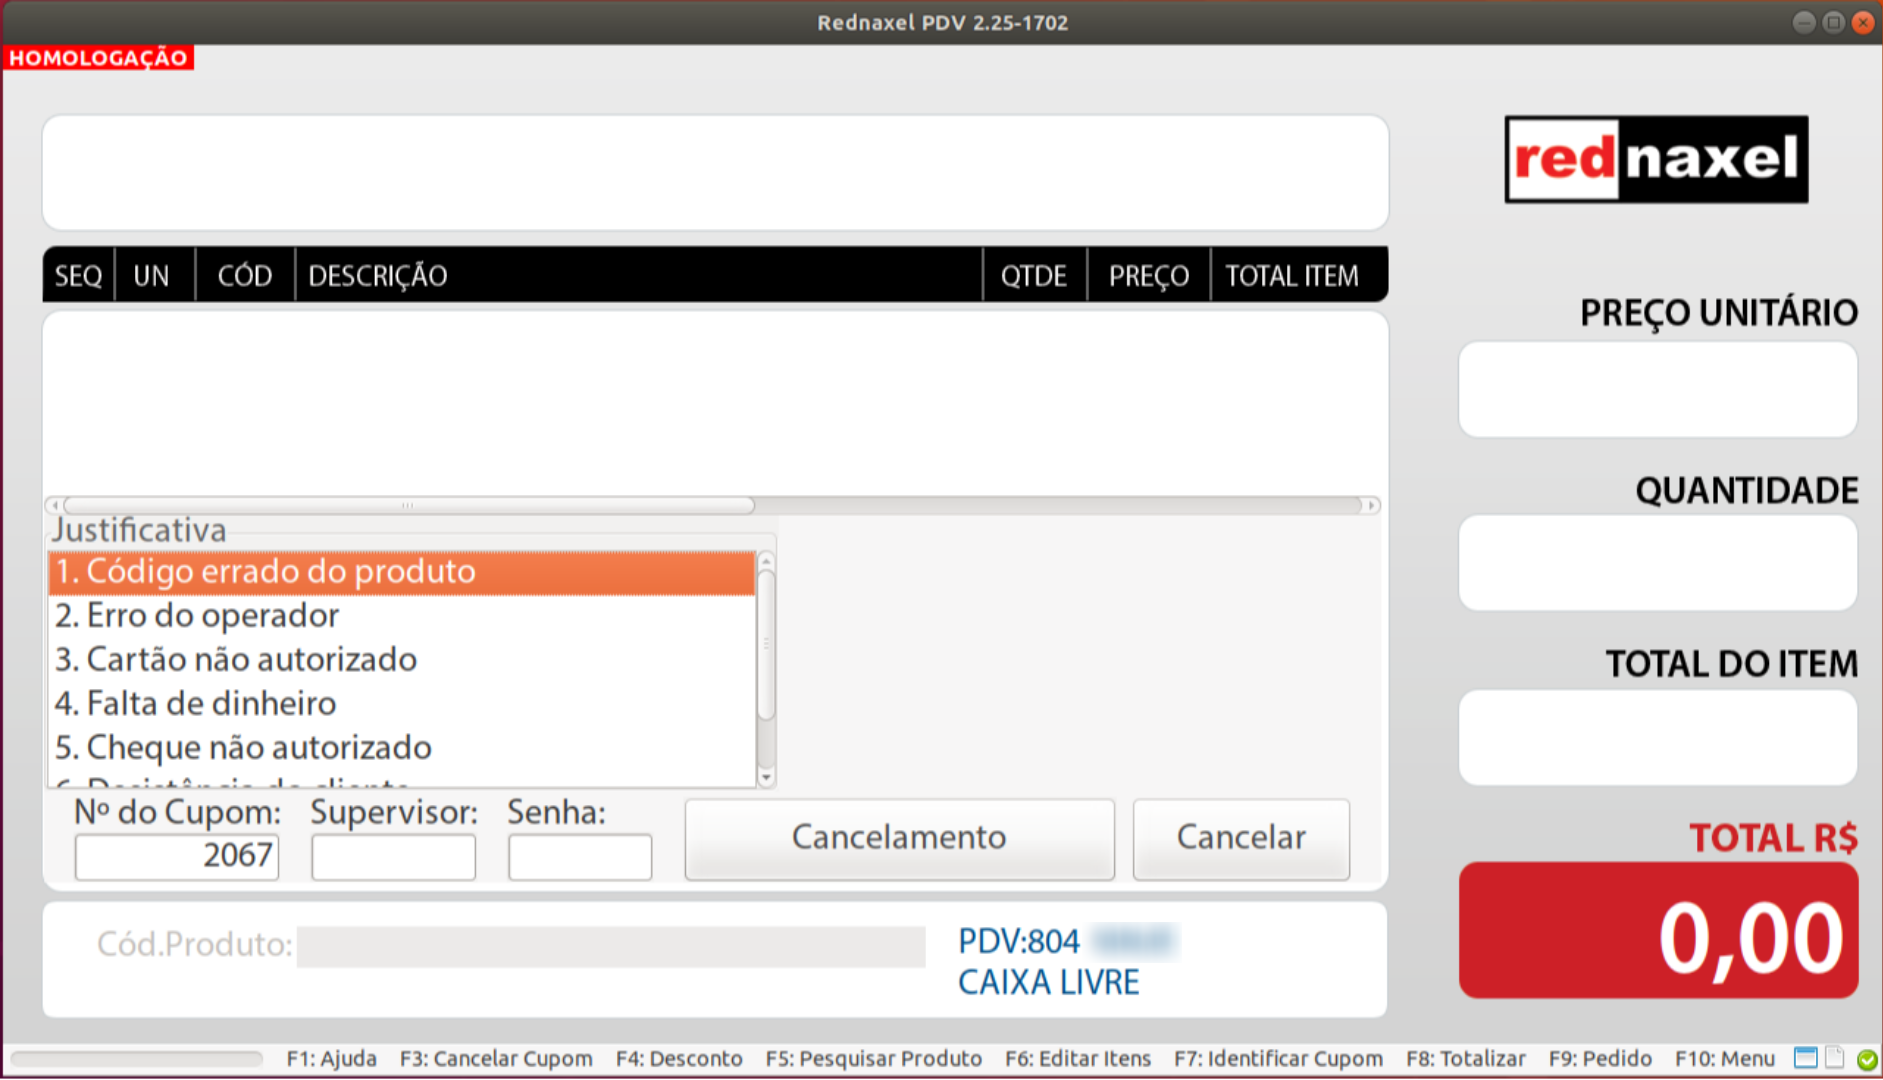The height and width of the screenshot is (1080, 1883).
Task: Open F5: Pesquisar Produto
Action: [x=874, y=1058]
